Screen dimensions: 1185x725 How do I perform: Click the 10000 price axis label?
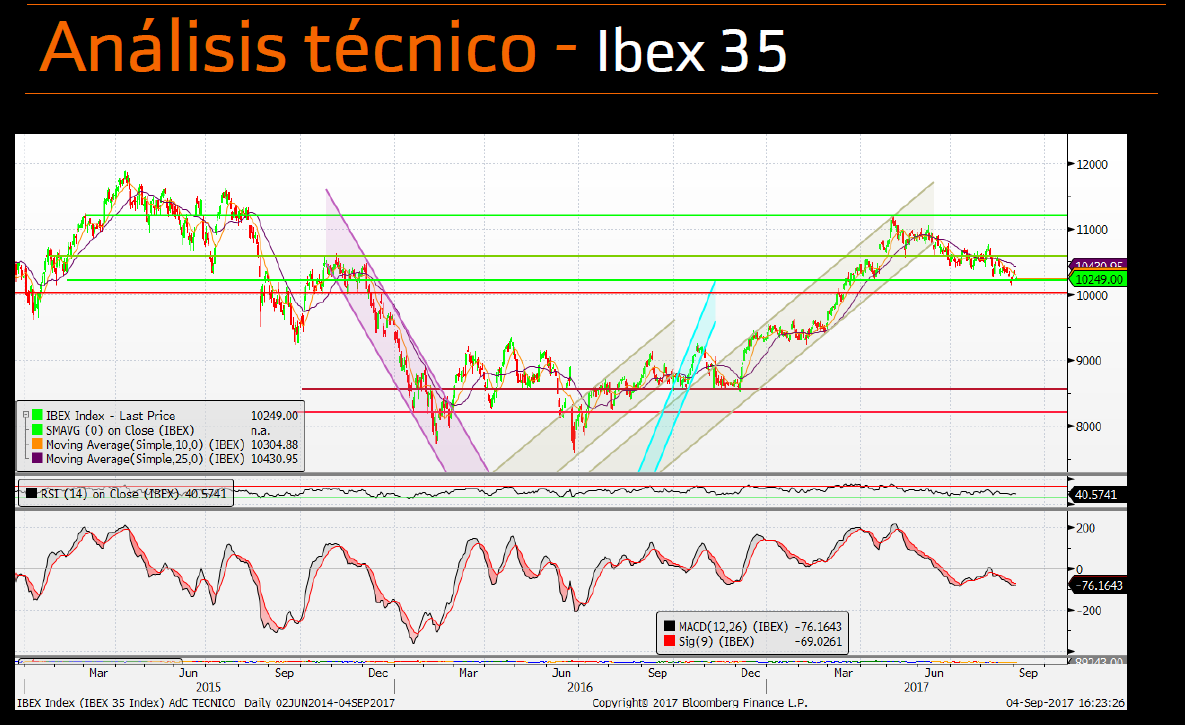[x=1092, y=296]
